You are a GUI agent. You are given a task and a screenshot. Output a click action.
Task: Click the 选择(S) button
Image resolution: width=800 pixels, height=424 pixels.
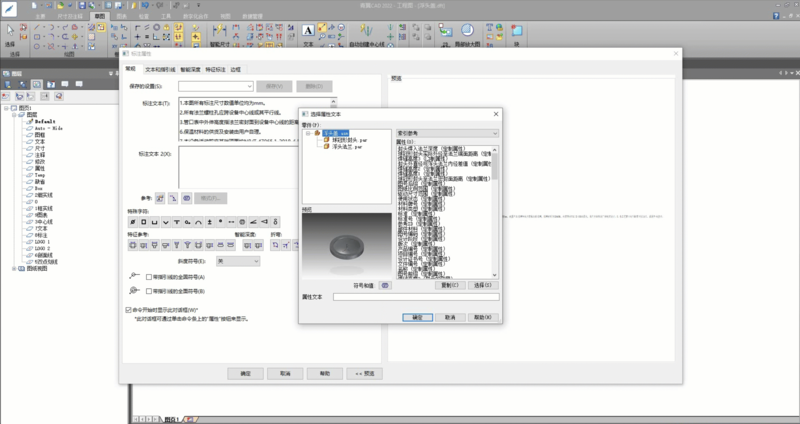tap(481, 284)
